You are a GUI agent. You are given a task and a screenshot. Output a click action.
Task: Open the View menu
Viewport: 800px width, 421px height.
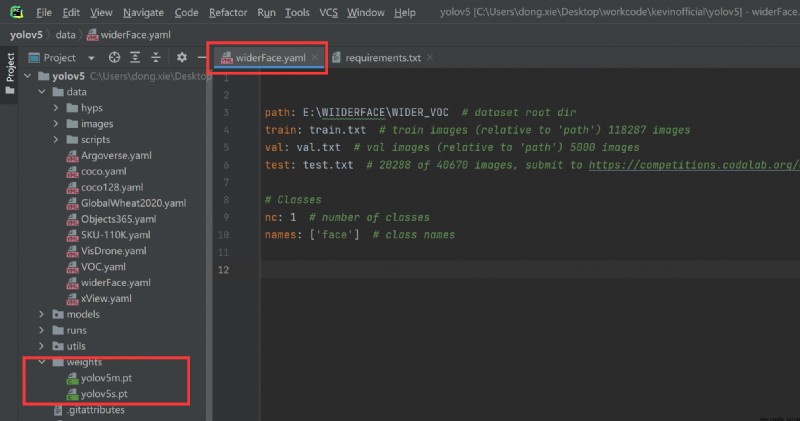101,12
